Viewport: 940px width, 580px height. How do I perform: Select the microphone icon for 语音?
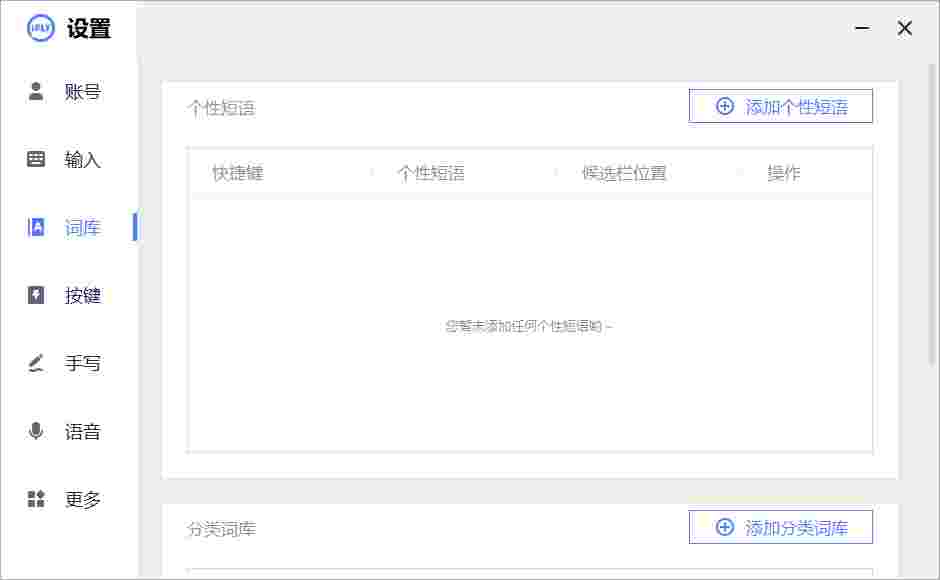pyautogui.click(x=36, y=431)
